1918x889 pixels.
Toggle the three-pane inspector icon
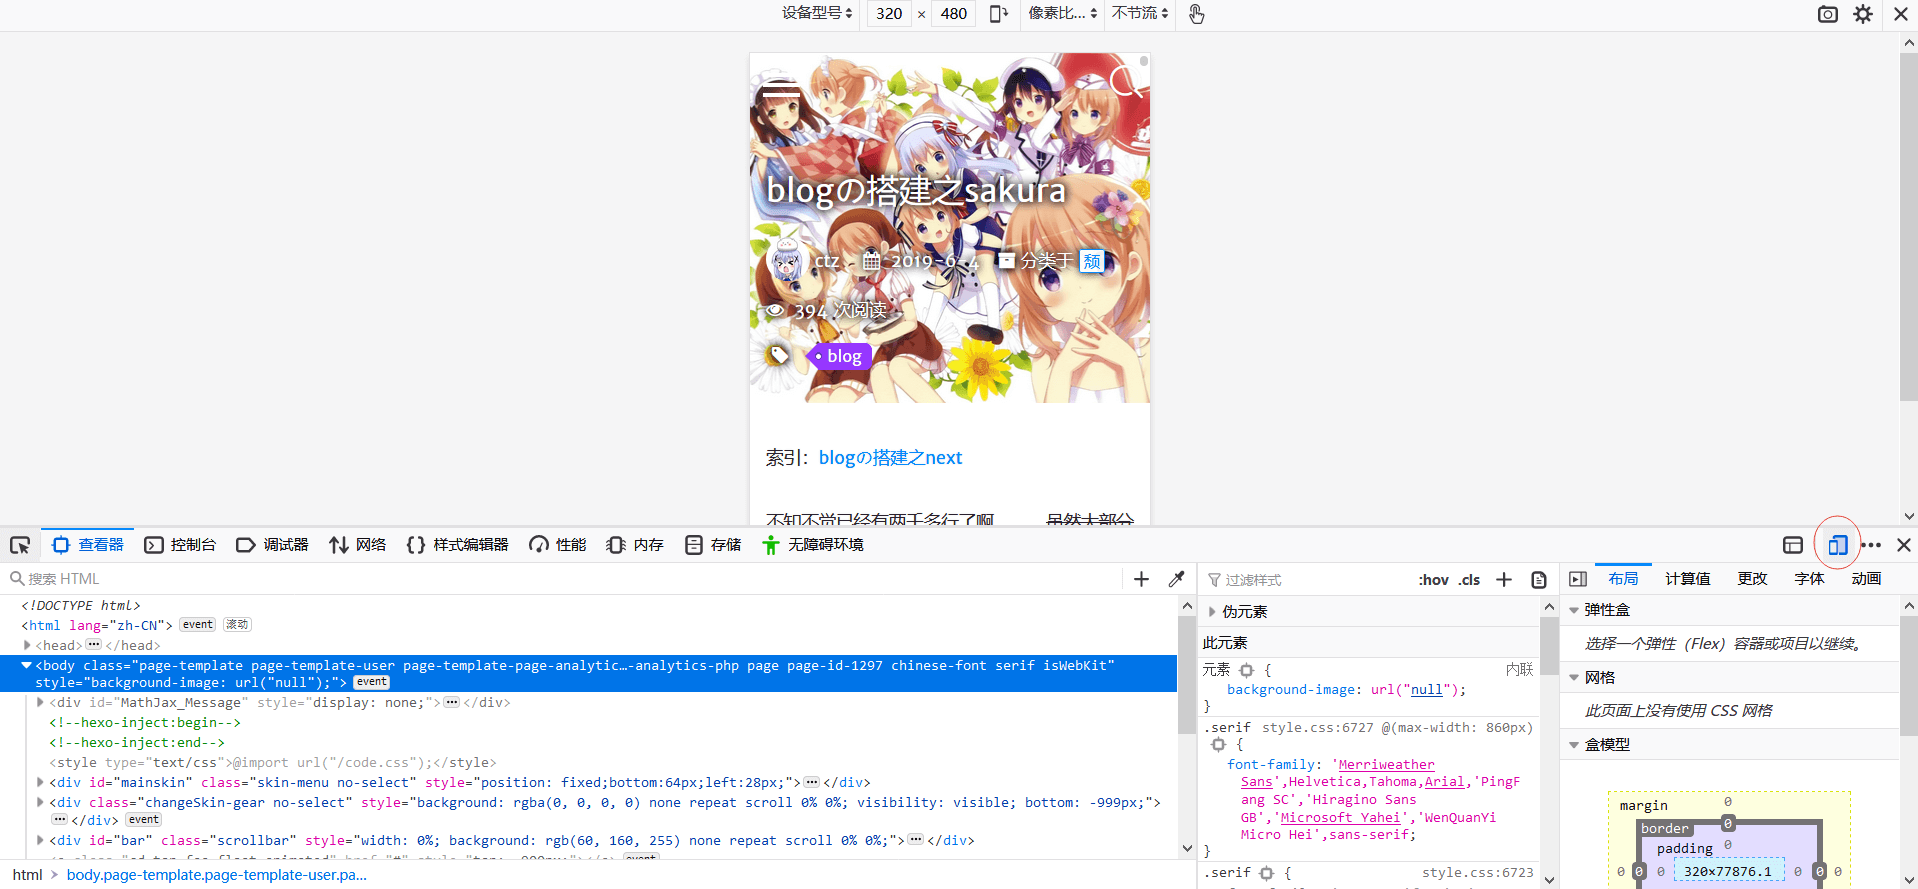tap(1578, 579)
